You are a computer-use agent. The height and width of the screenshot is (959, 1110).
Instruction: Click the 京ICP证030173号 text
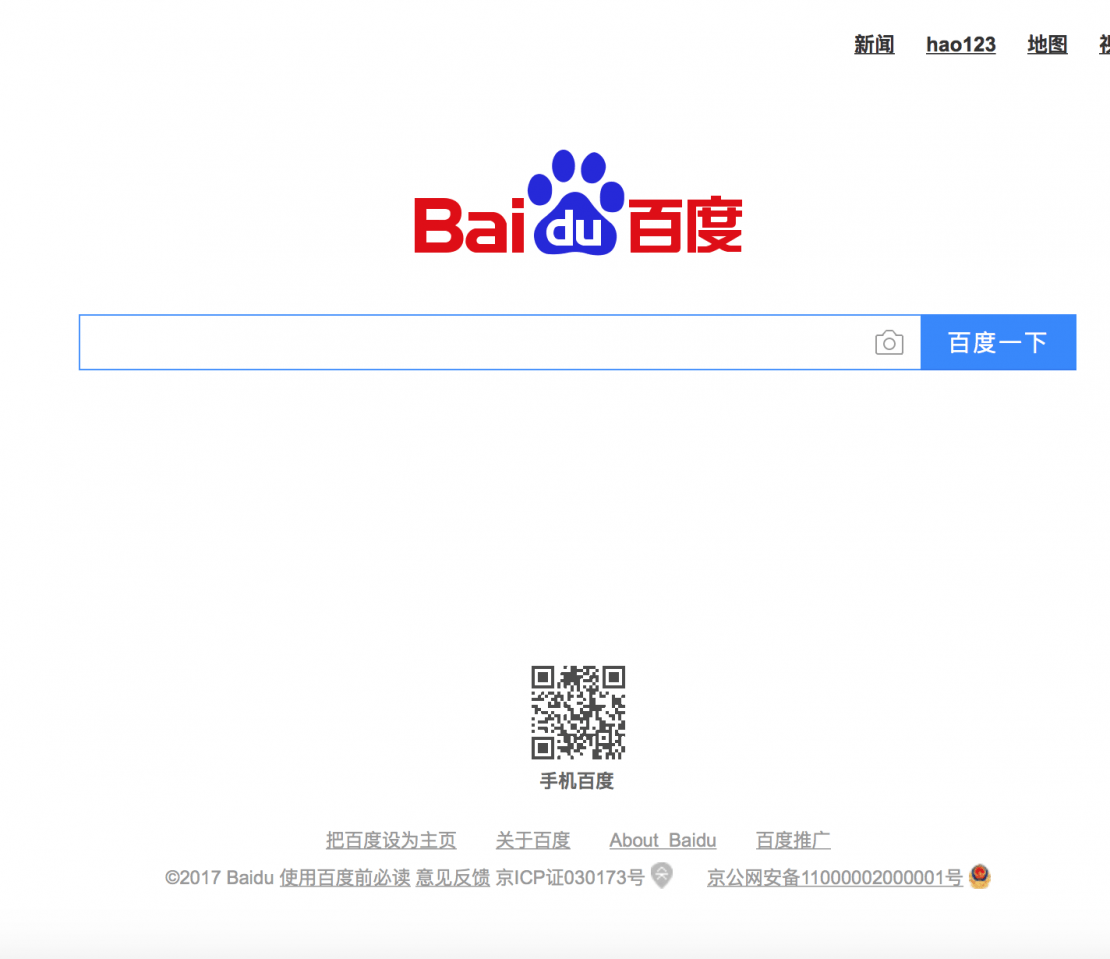point(570,878)
